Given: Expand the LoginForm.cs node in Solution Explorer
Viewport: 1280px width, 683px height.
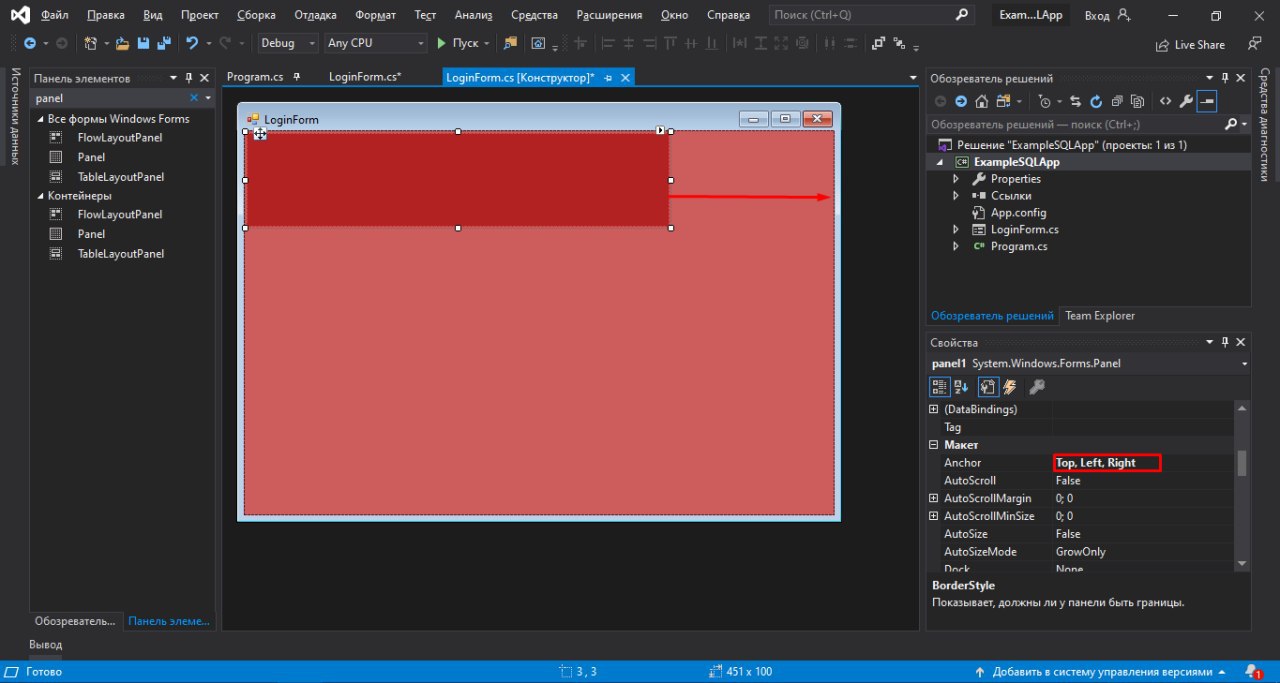Looking at the screenshot, I should pyautogui.click(x=956, y=230).
